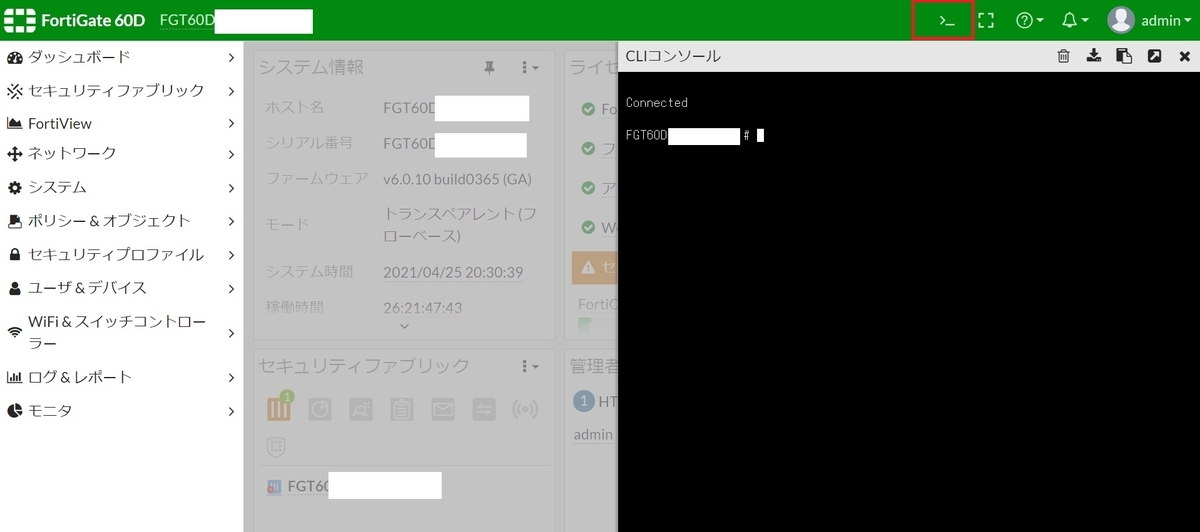Click the admin entry in 管理者 widget
This screenshot has width=1200, height=532.
(593, 435)
